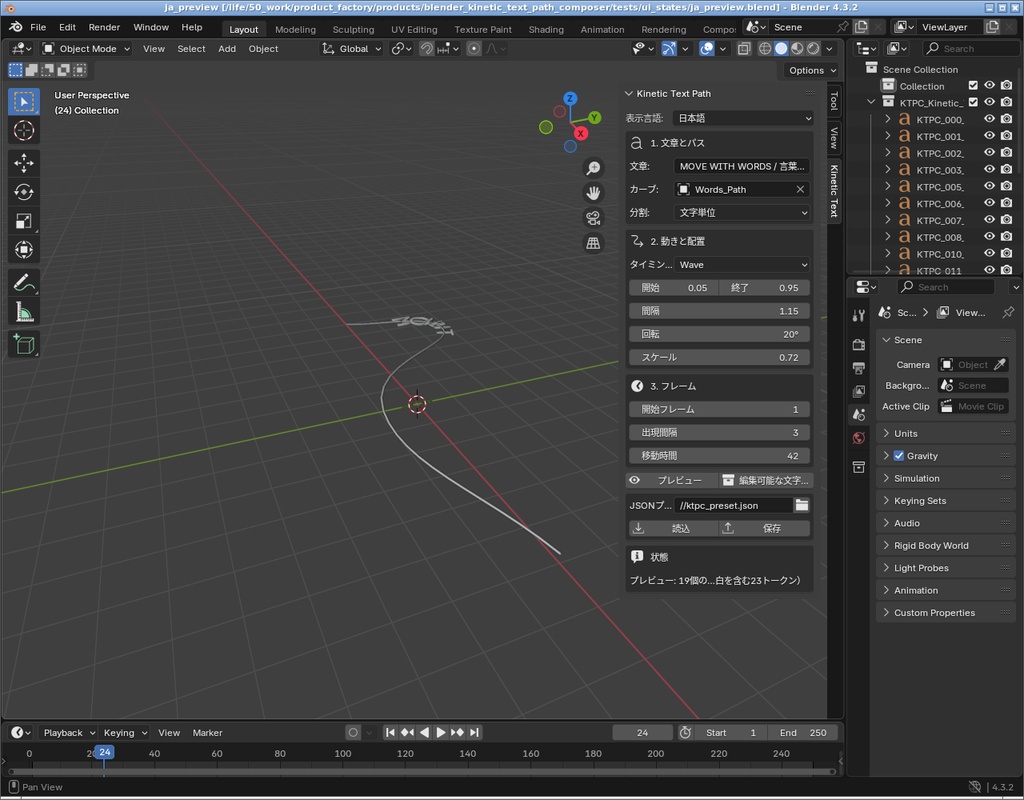
Task: Click the 編集可能な文字 button
Action: (x=765, y=481)
